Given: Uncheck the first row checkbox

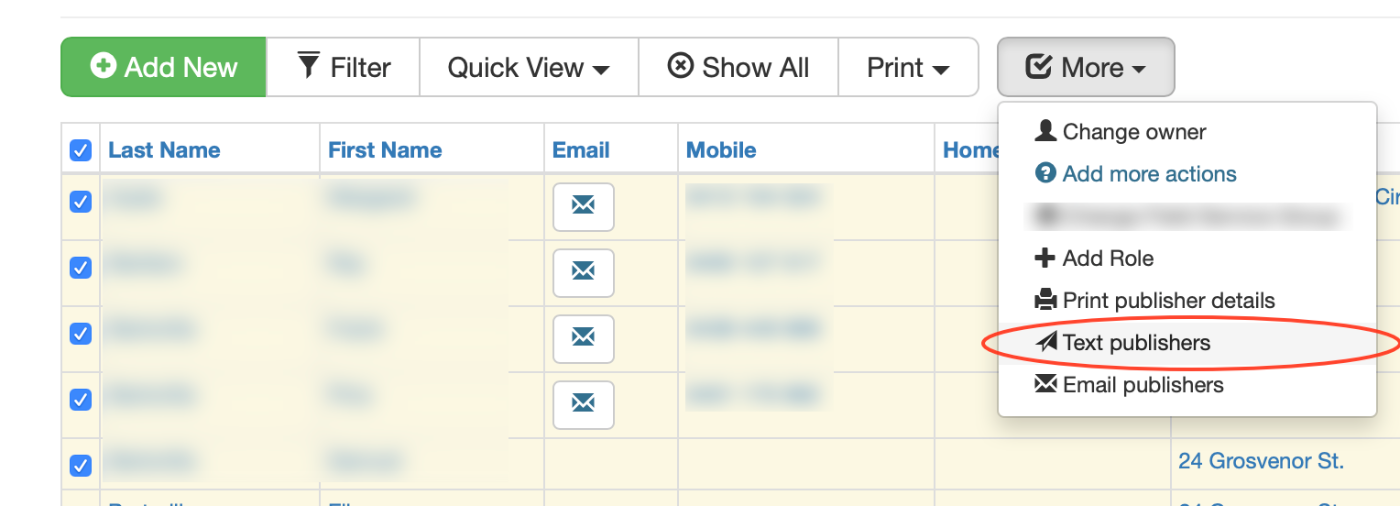Looking at the screenshot, I should 80,202.
